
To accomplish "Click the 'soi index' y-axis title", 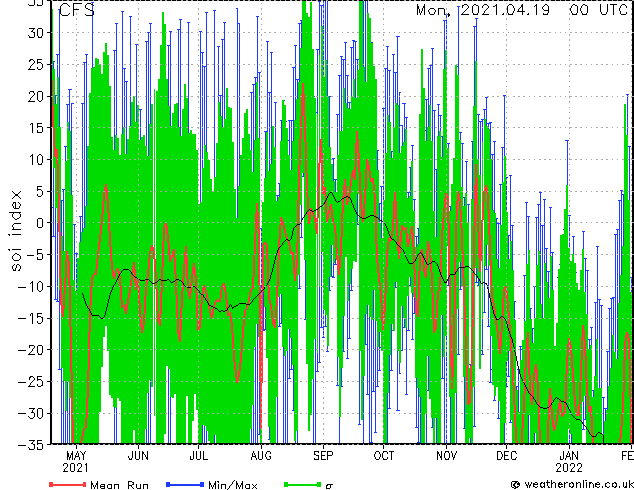I will (15, 231).
